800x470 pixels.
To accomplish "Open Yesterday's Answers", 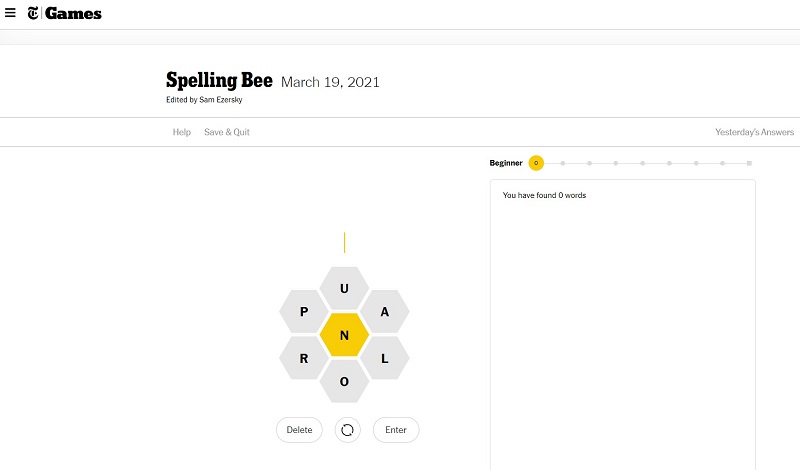I will click(x=755, y=132).
